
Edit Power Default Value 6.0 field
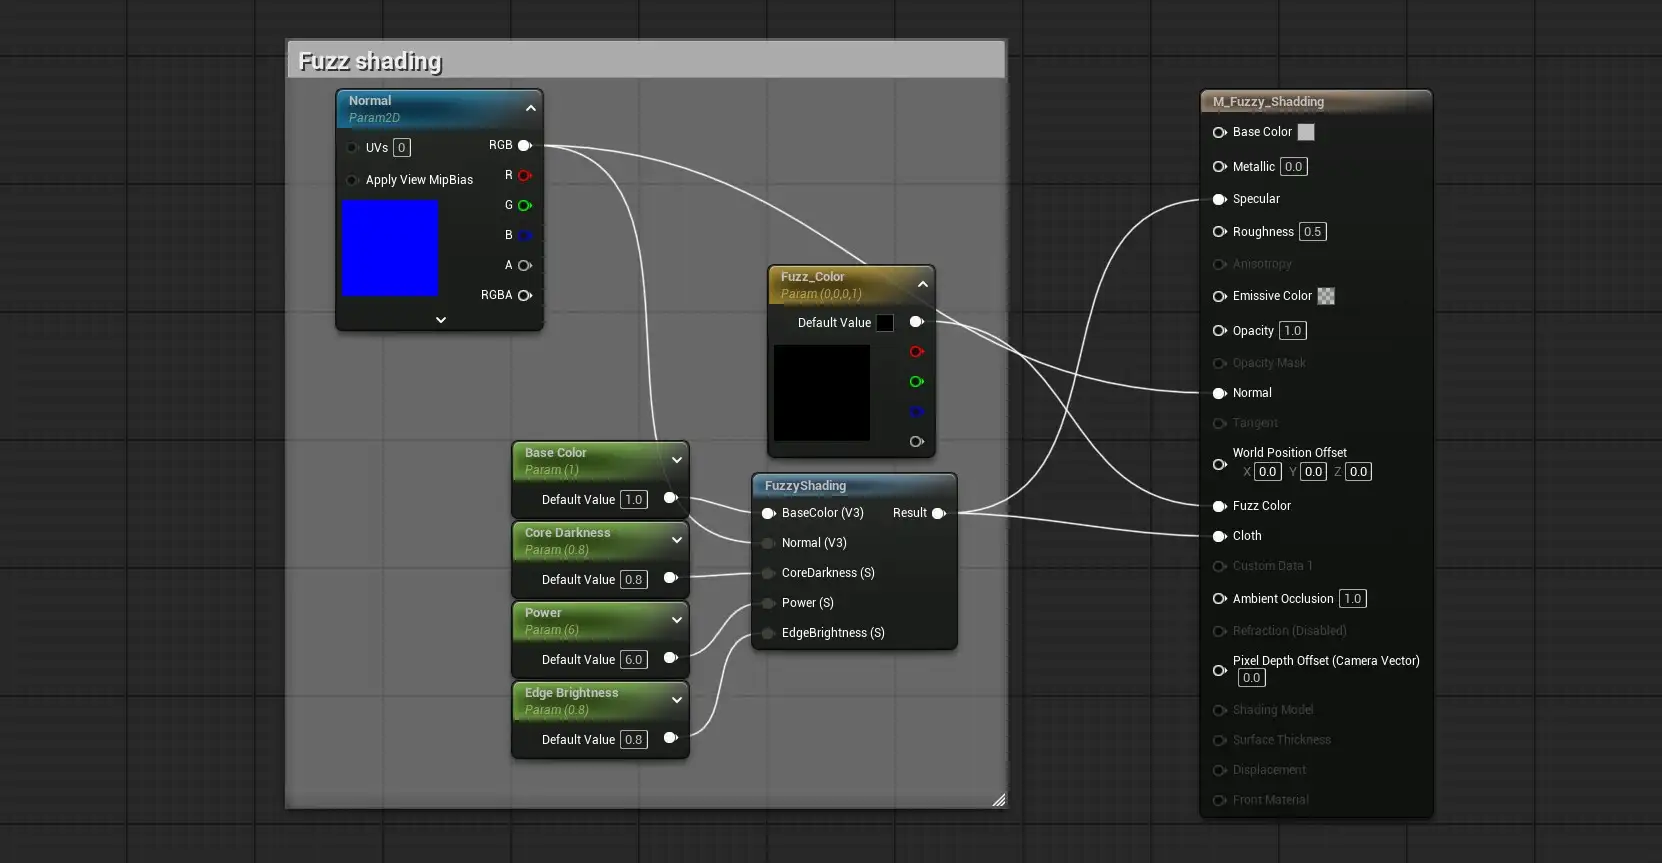pyautogui.click(x=634, y=660)
